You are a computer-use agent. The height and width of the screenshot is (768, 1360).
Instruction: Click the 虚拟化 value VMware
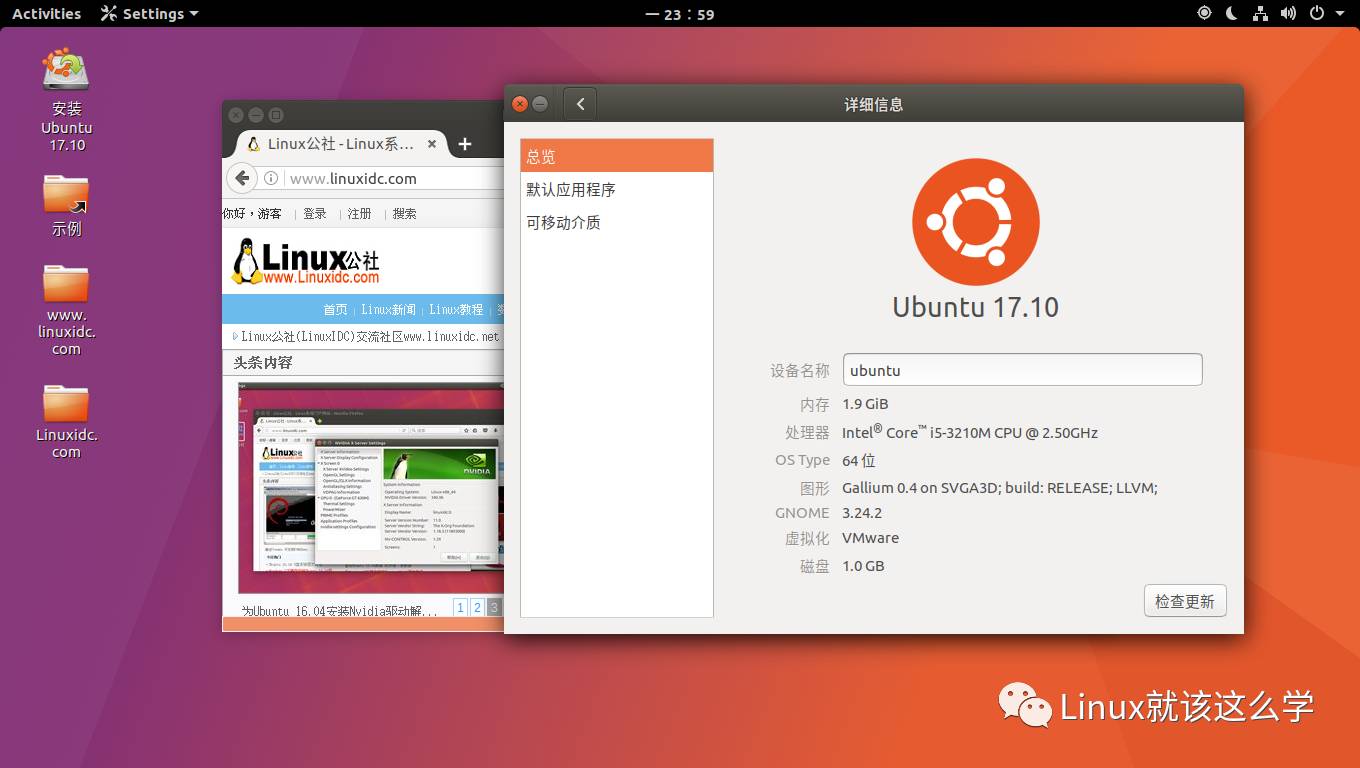click(x=870, y=538)
